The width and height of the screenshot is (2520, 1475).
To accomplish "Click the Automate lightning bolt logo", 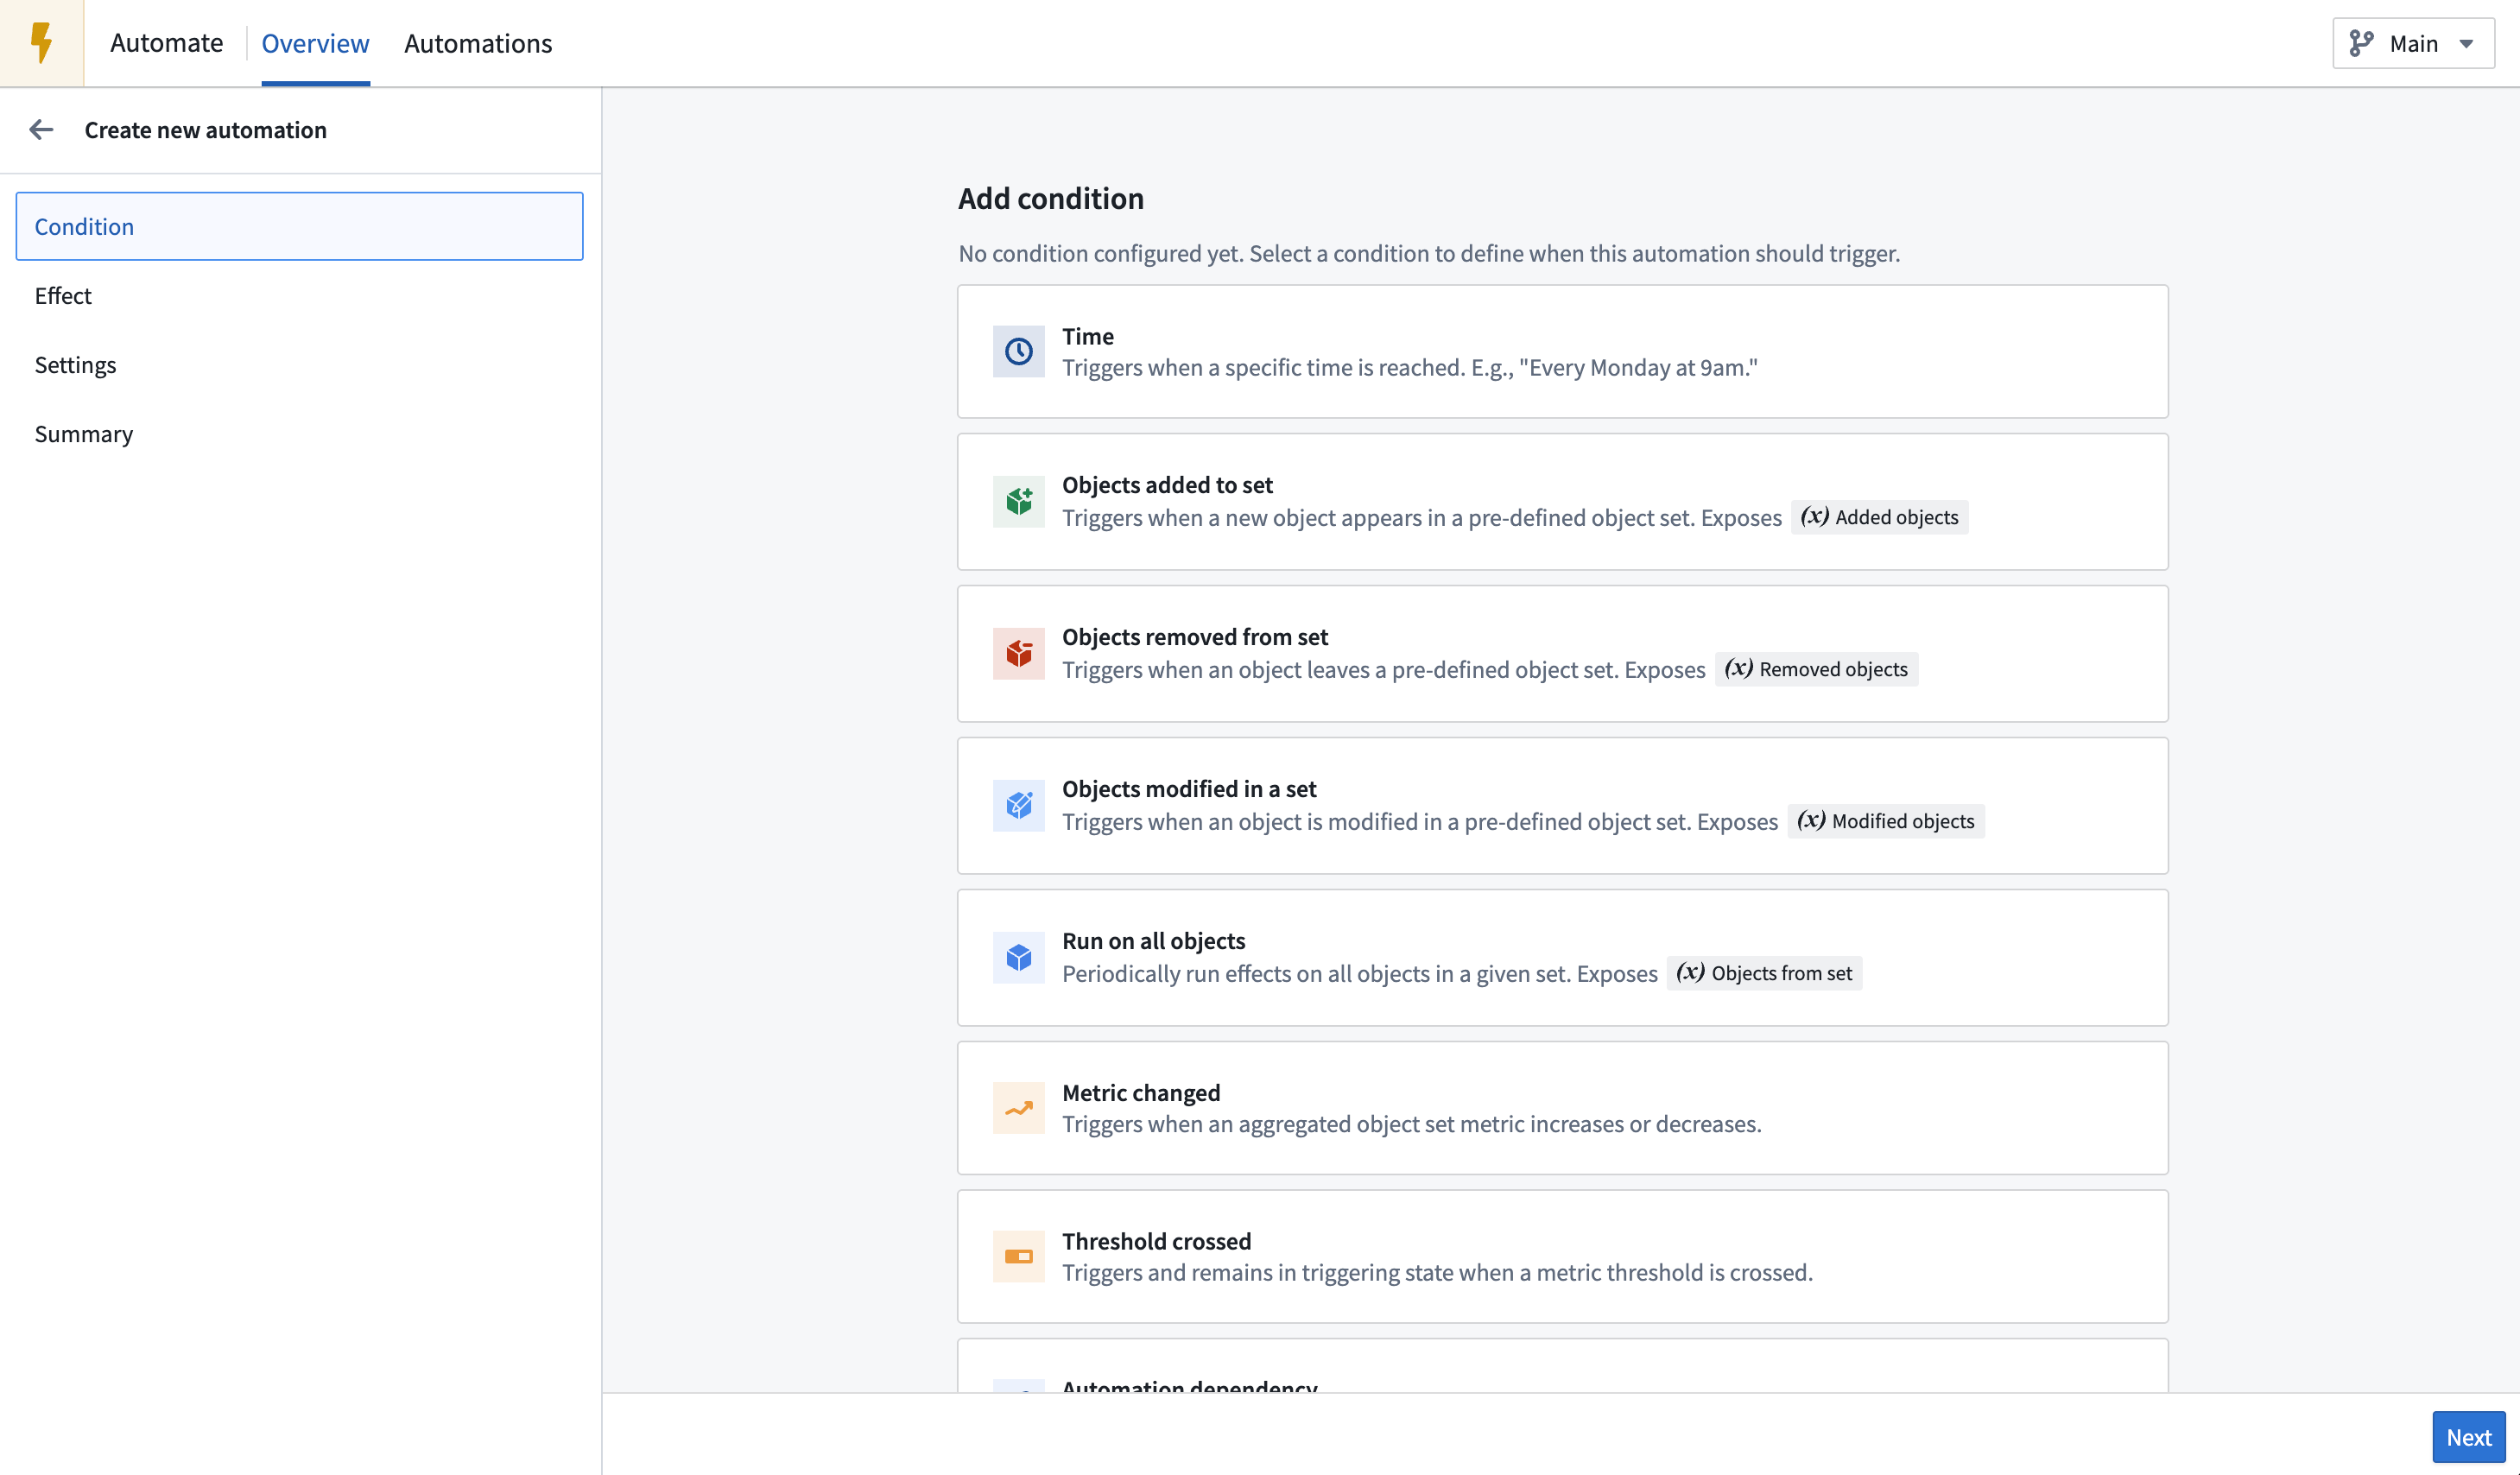I will click(x=41, y=43).
